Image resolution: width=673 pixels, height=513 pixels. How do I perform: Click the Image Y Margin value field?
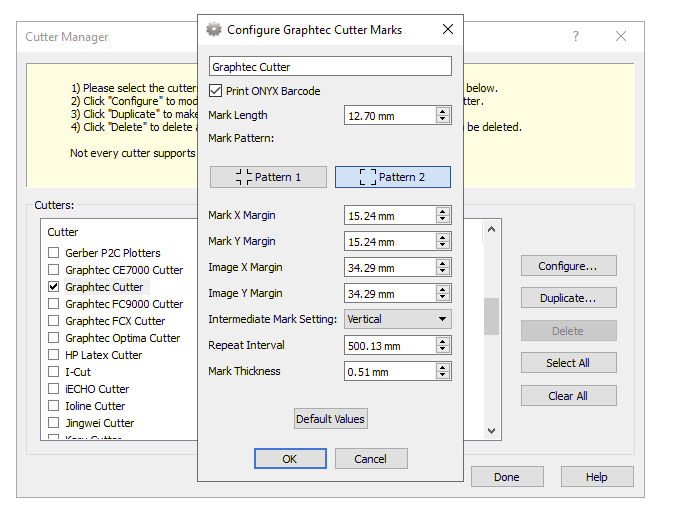click(x=390, y=294)
